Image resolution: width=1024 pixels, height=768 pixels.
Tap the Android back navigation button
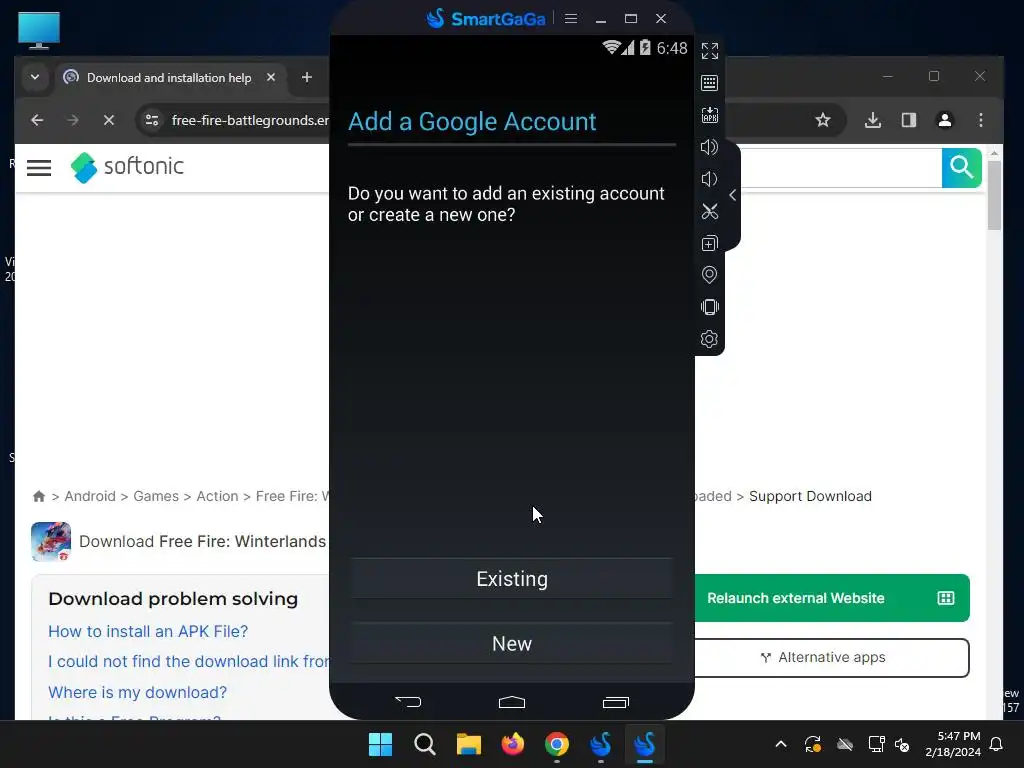[408, 702]
